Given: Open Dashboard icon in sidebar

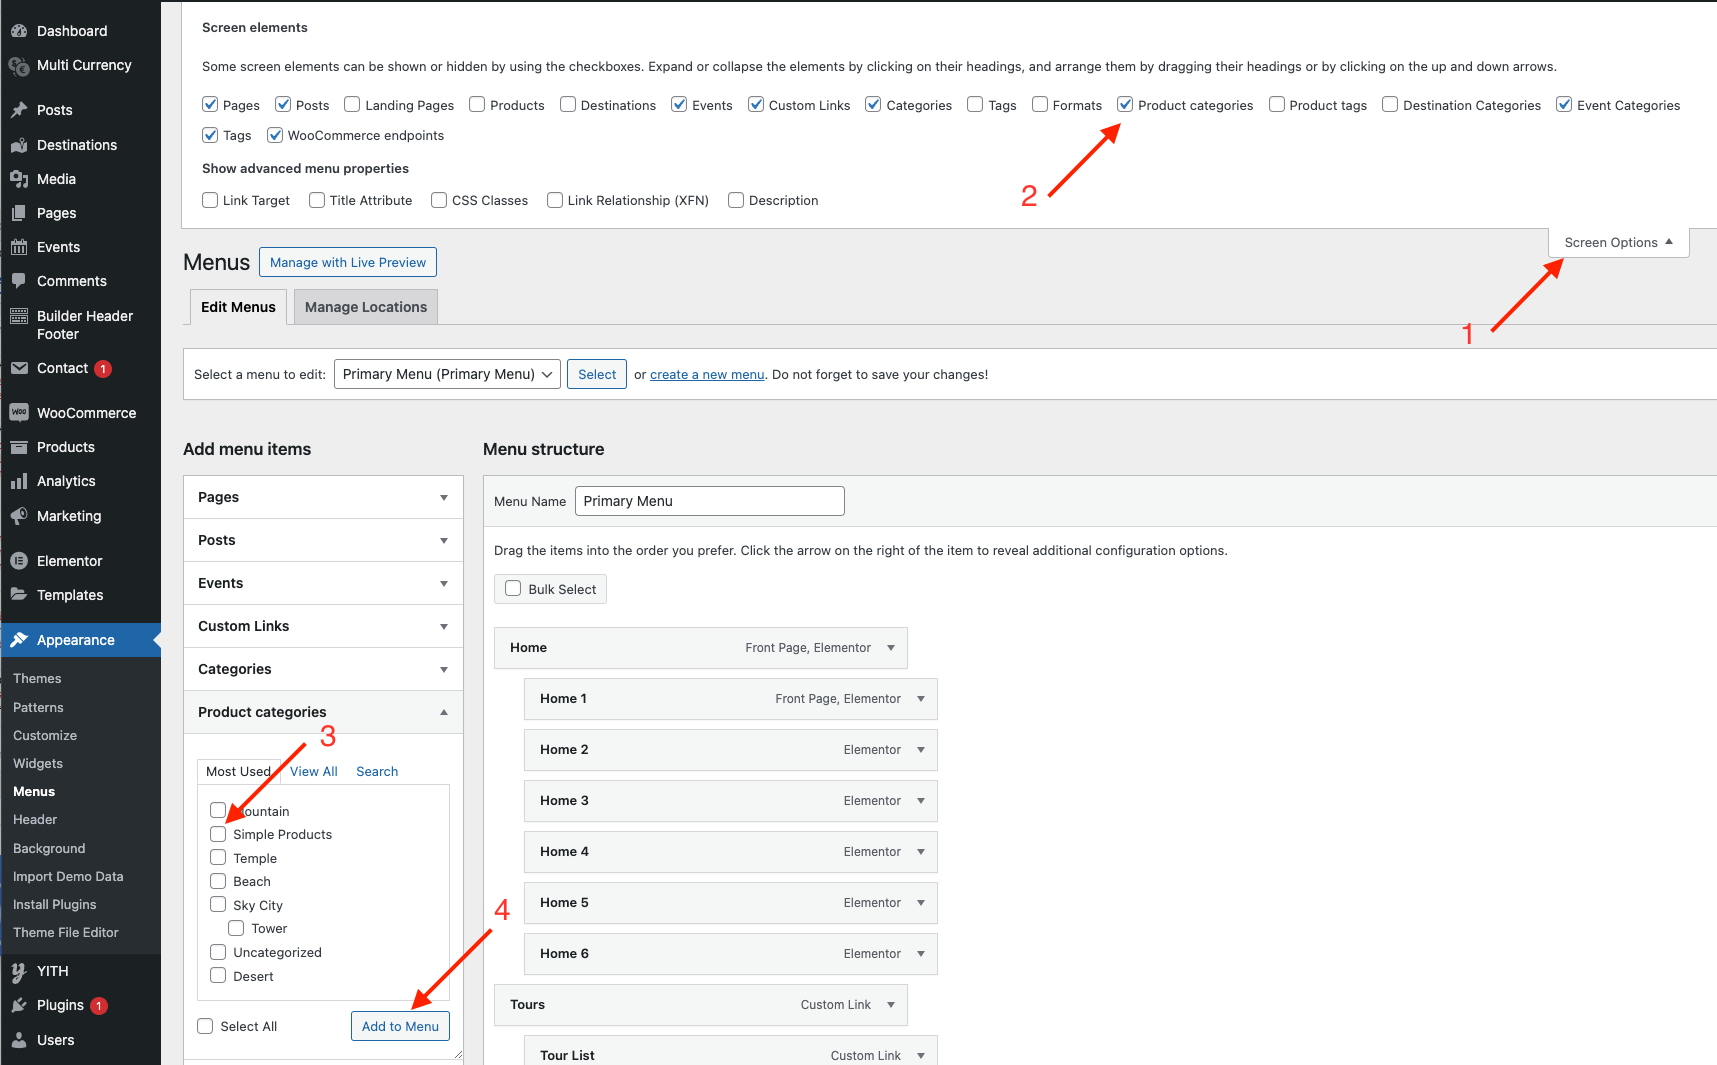Looking at the screenshot, I should click(19, 31).
